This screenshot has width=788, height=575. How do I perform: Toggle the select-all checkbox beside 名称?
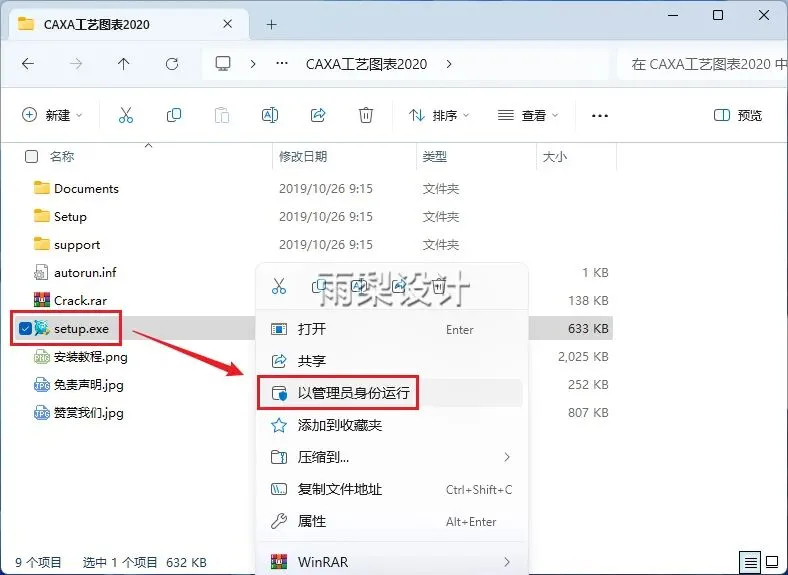pyautogui.click(x=31, y=157)
